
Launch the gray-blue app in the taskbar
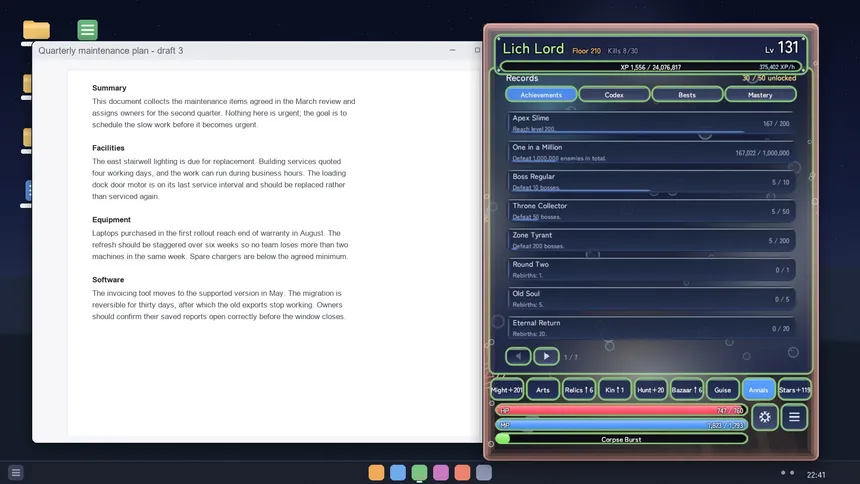coord(483,472)
